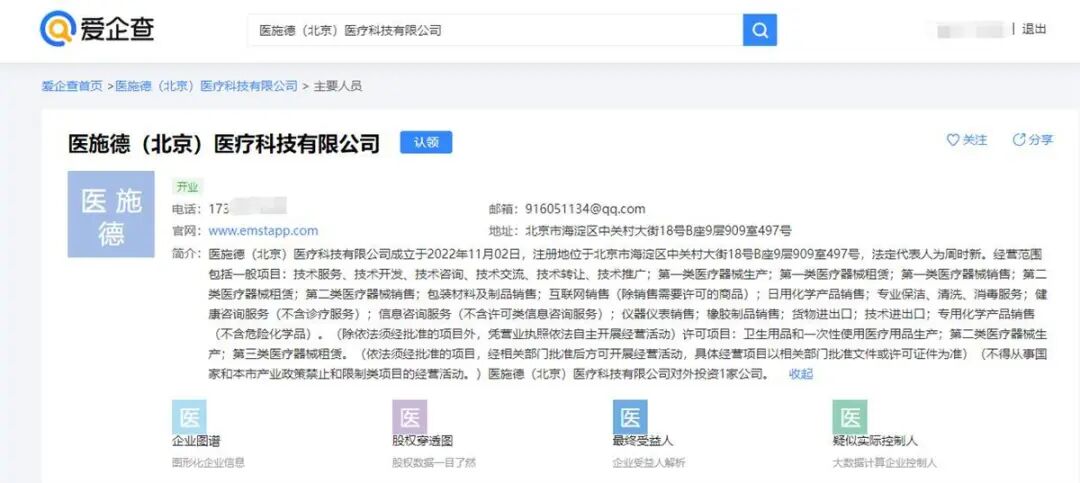Click the 认领 claim button
This screenshot has width=1080, height=483.
426,142
